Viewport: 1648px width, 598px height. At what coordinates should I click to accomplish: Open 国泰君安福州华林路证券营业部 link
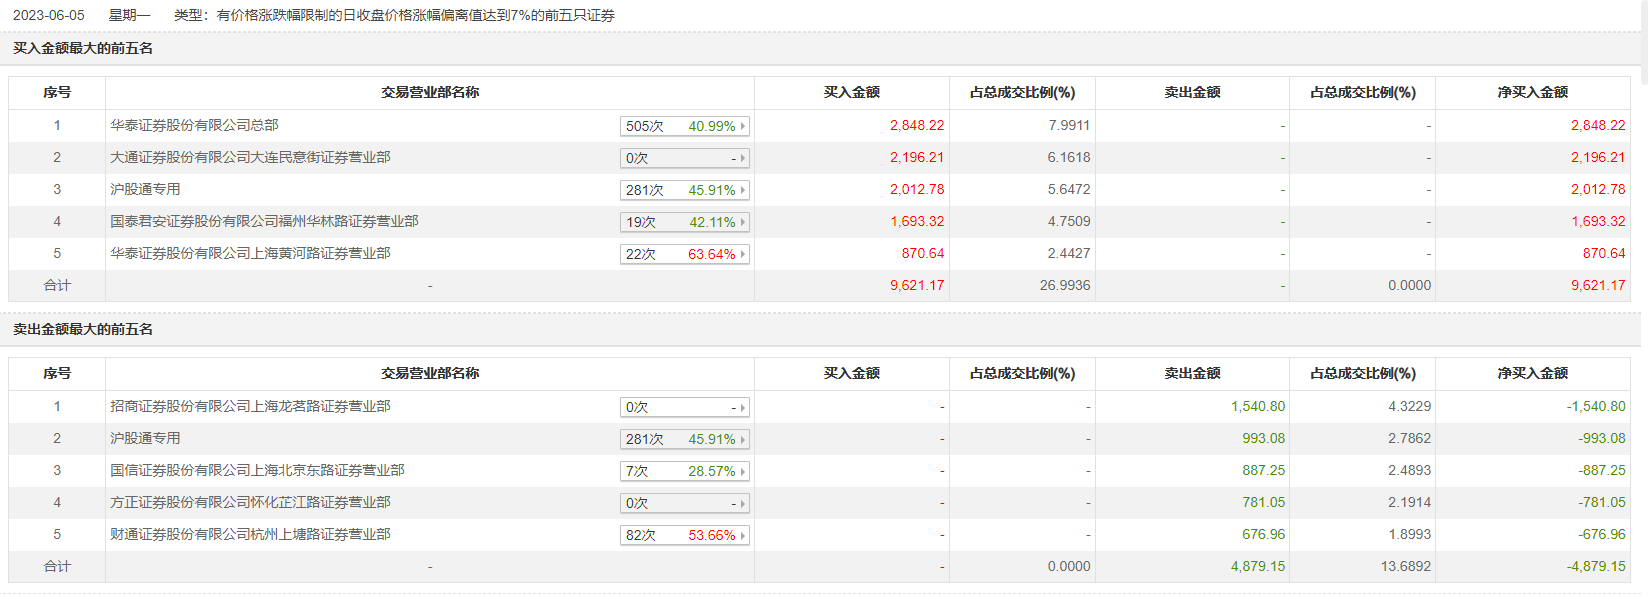pos(264,221)
